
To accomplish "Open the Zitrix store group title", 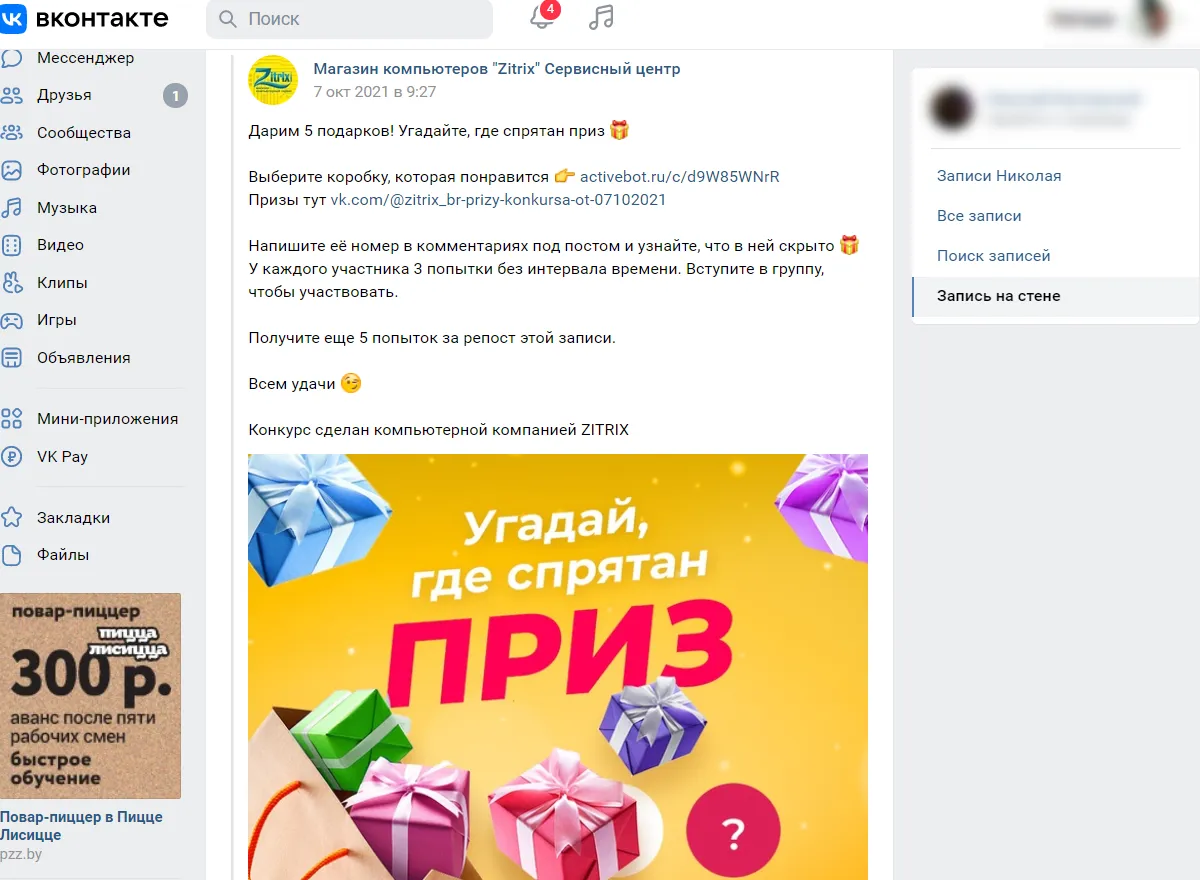I will pyautogui.click(x=497, y=69).
